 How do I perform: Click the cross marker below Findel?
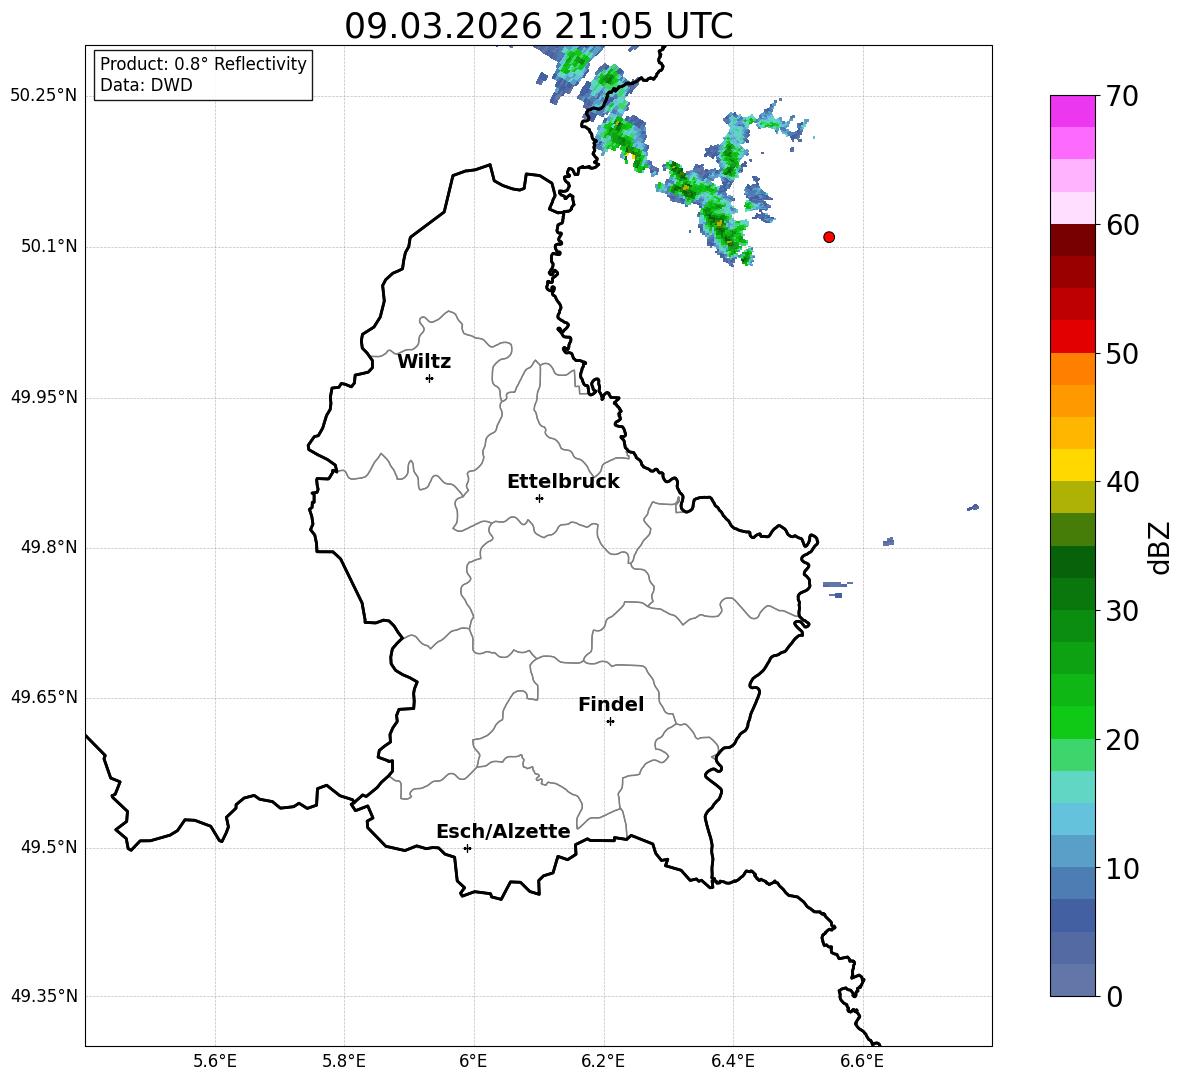610,722
